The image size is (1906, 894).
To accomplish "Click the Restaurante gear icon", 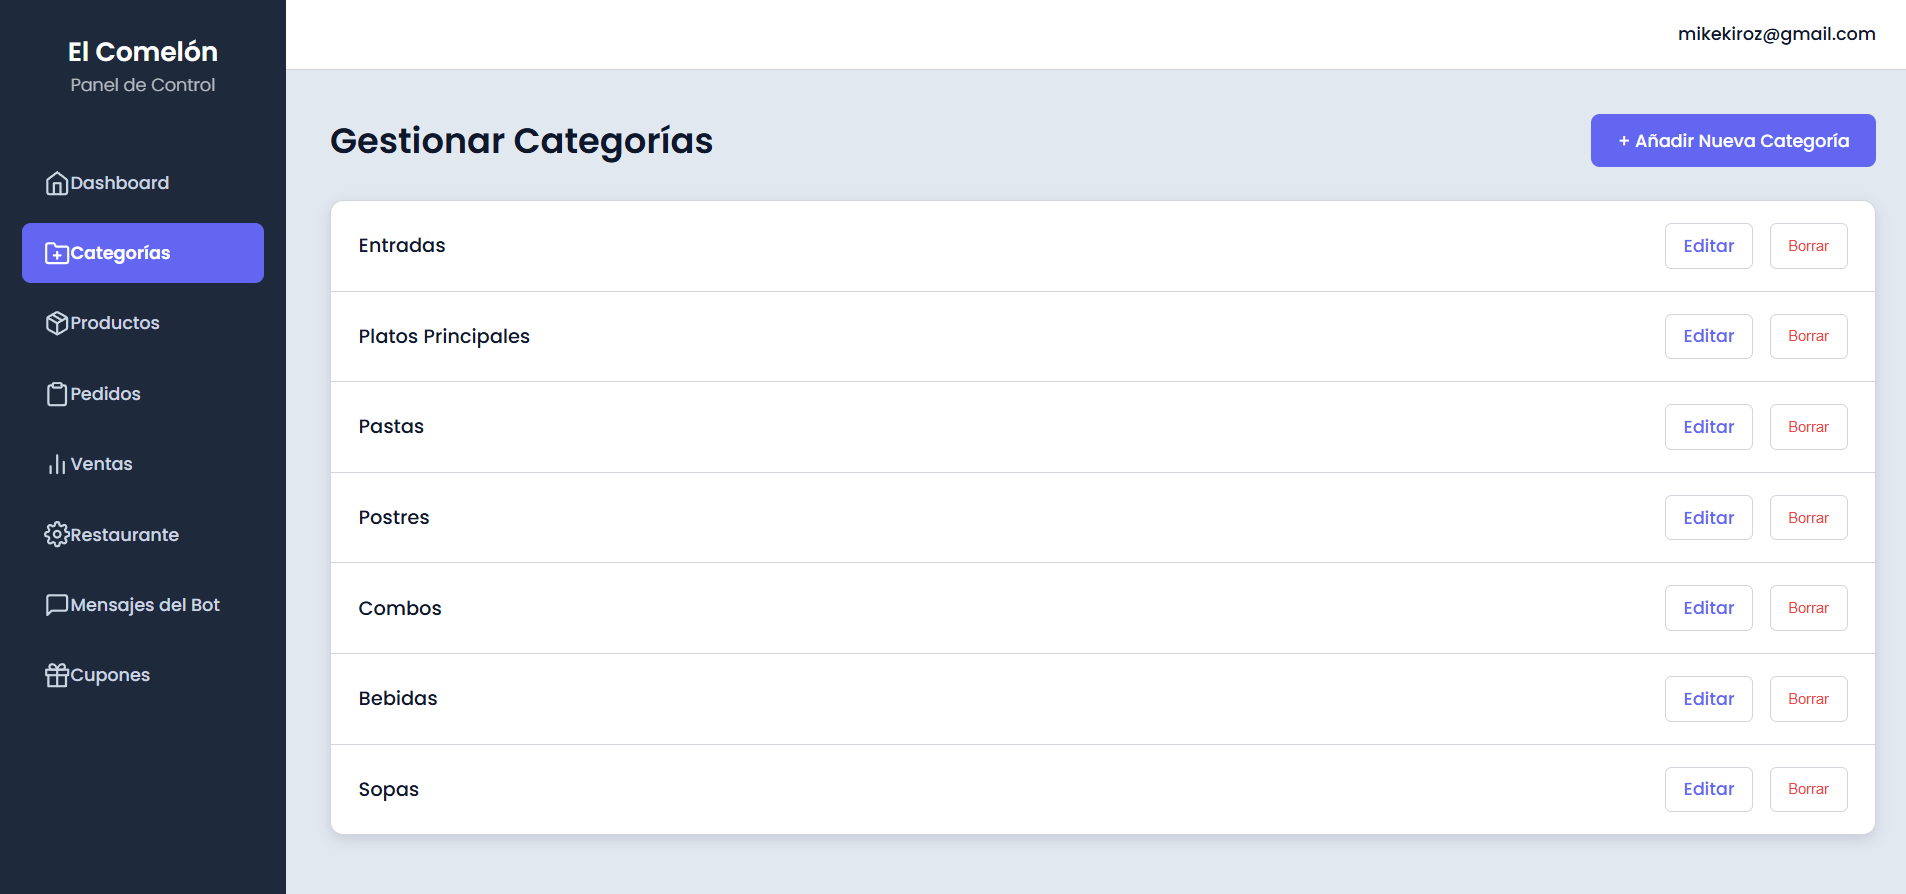I will (x=57, y=535).
